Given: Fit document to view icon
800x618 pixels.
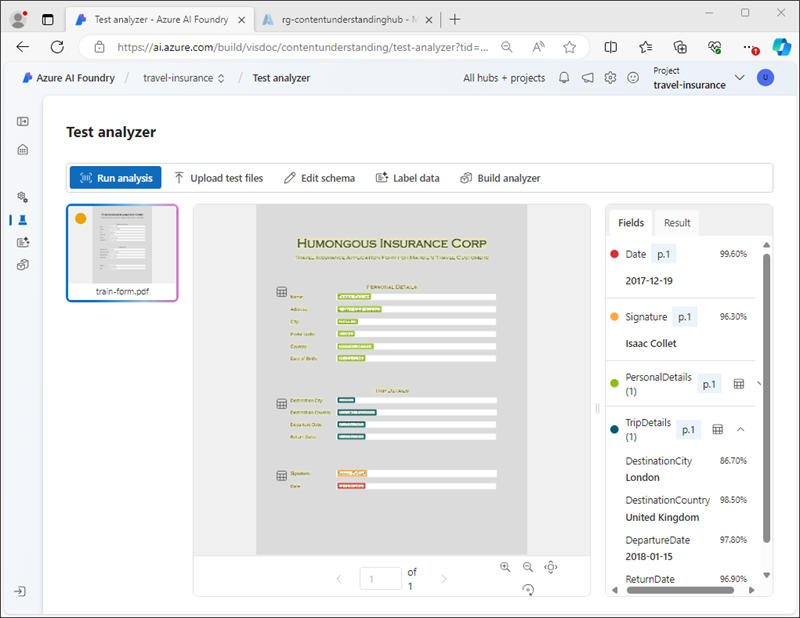Looking at the screenshot, I should tap(551, 567).
